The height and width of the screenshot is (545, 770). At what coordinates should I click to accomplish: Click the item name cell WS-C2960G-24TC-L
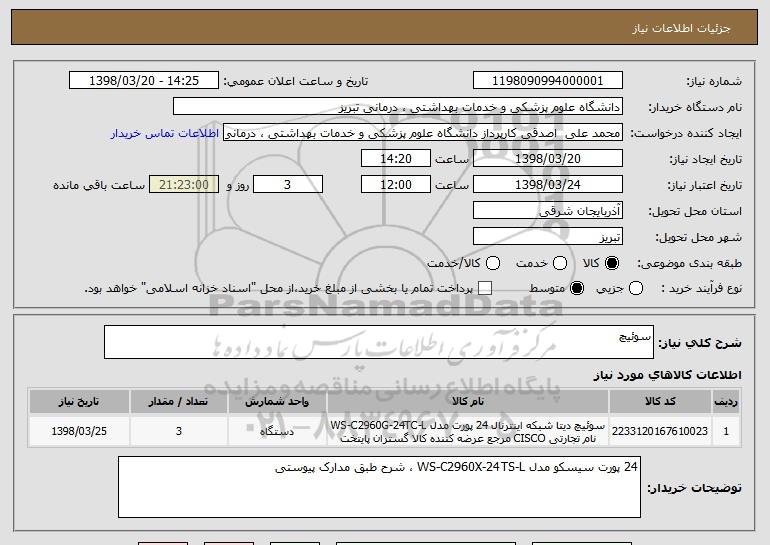coord(468,432)
